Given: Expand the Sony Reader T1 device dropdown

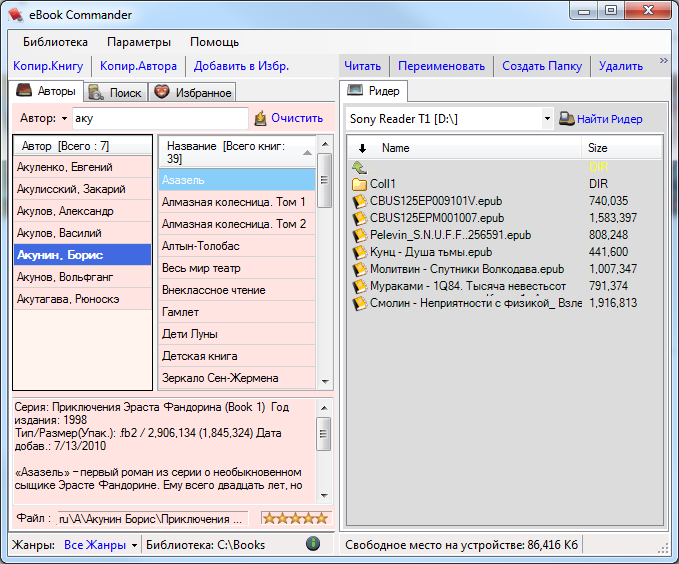Looking at the screenshot, I should tap(547, 119).
